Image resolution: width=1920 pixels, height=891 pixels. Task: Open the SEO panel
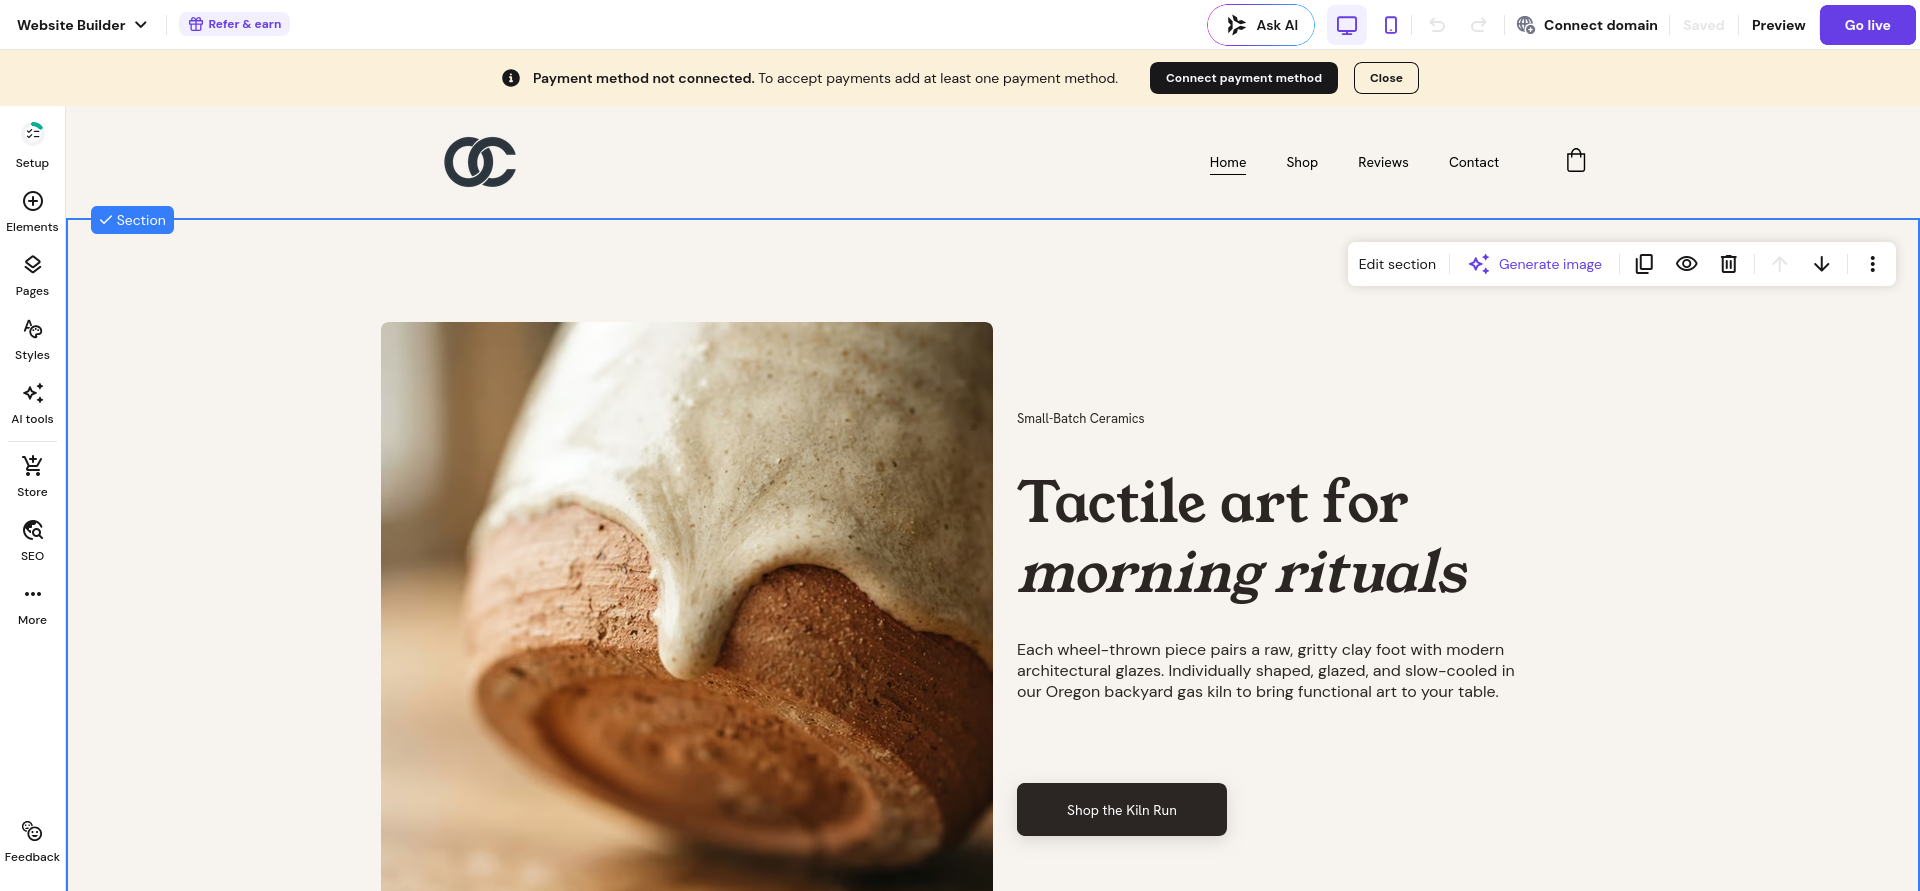click(32, 541)
